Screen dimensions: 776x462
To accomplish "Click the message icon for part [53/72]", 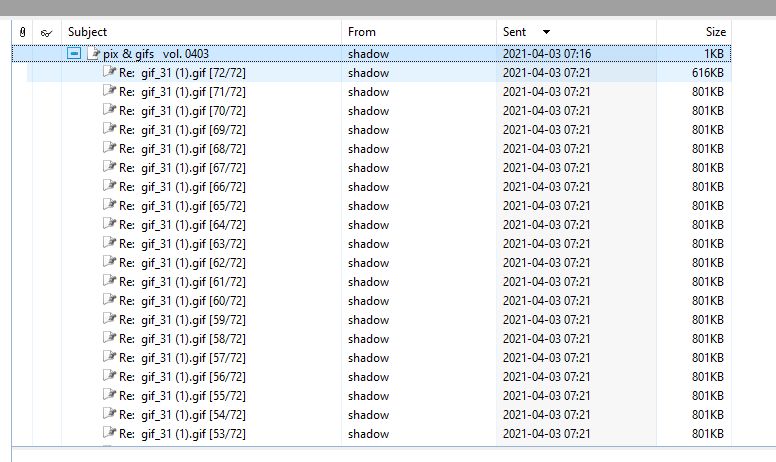I will pos(109,433).
